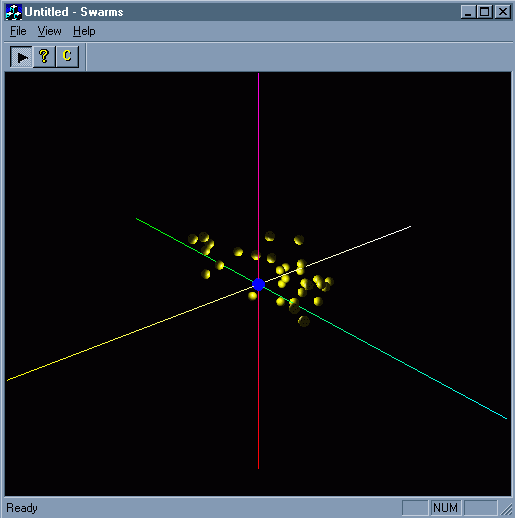
Task: Click the yellow question mark help icon
Action: tap(44, 57)
